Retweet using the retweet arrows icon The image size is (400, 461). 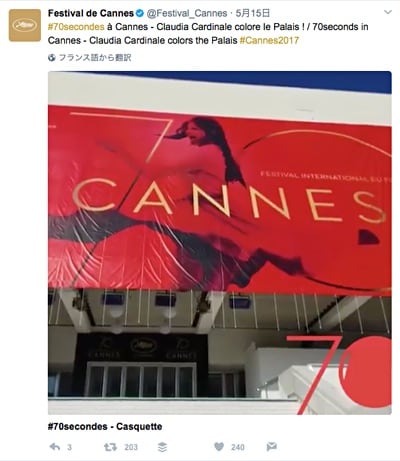tap(110, 447)
